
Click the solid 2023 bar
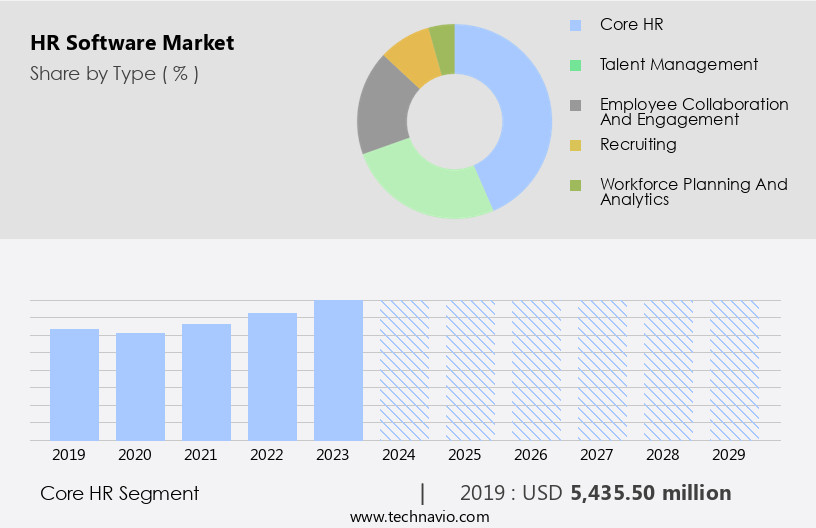tap(338, 370)
